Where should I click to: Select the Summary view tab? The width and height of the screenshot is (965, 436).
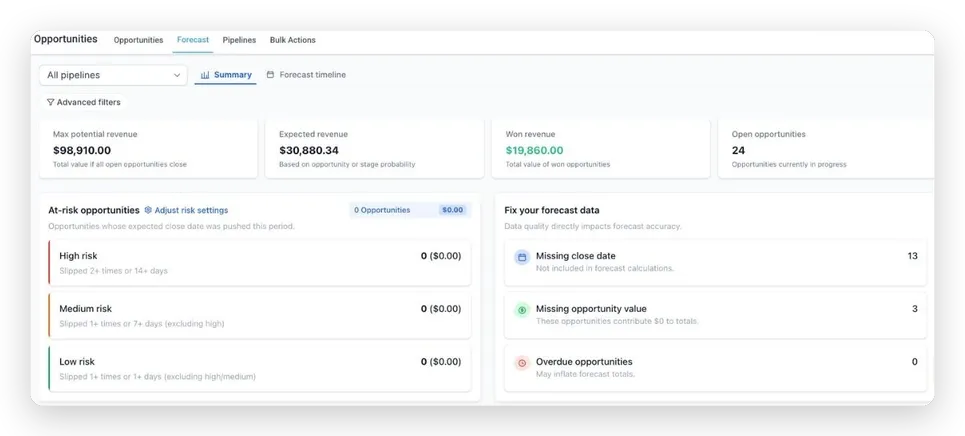click(226, 75)
